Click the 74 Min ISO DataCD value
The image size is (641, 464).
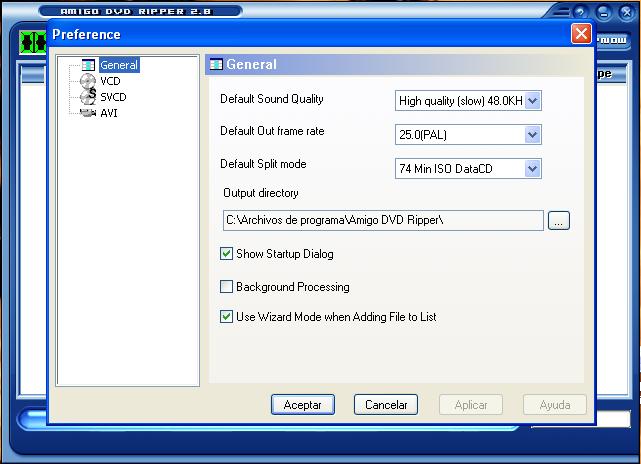[x=446, y=168]
